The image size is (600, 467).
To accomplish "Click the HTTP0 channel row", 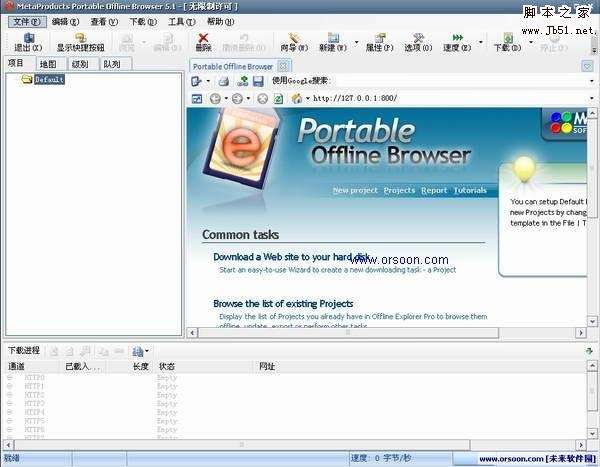I will click(x=295, y=377).
